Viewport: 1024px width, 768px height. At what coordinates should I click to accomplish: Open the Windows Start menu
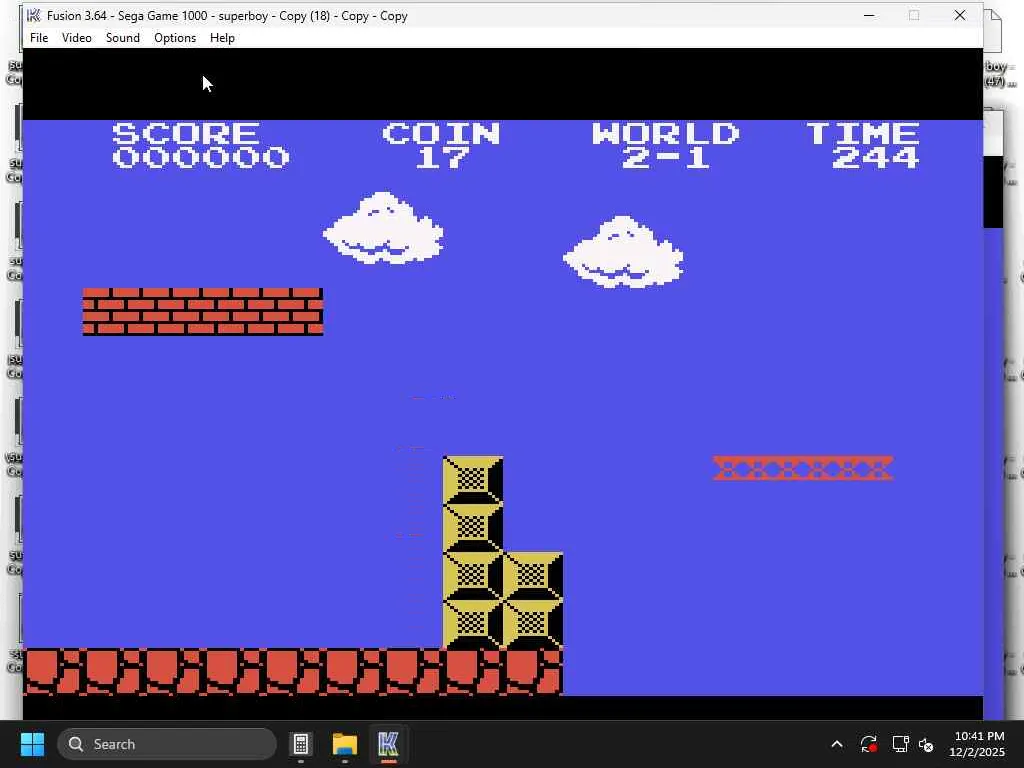32,744
